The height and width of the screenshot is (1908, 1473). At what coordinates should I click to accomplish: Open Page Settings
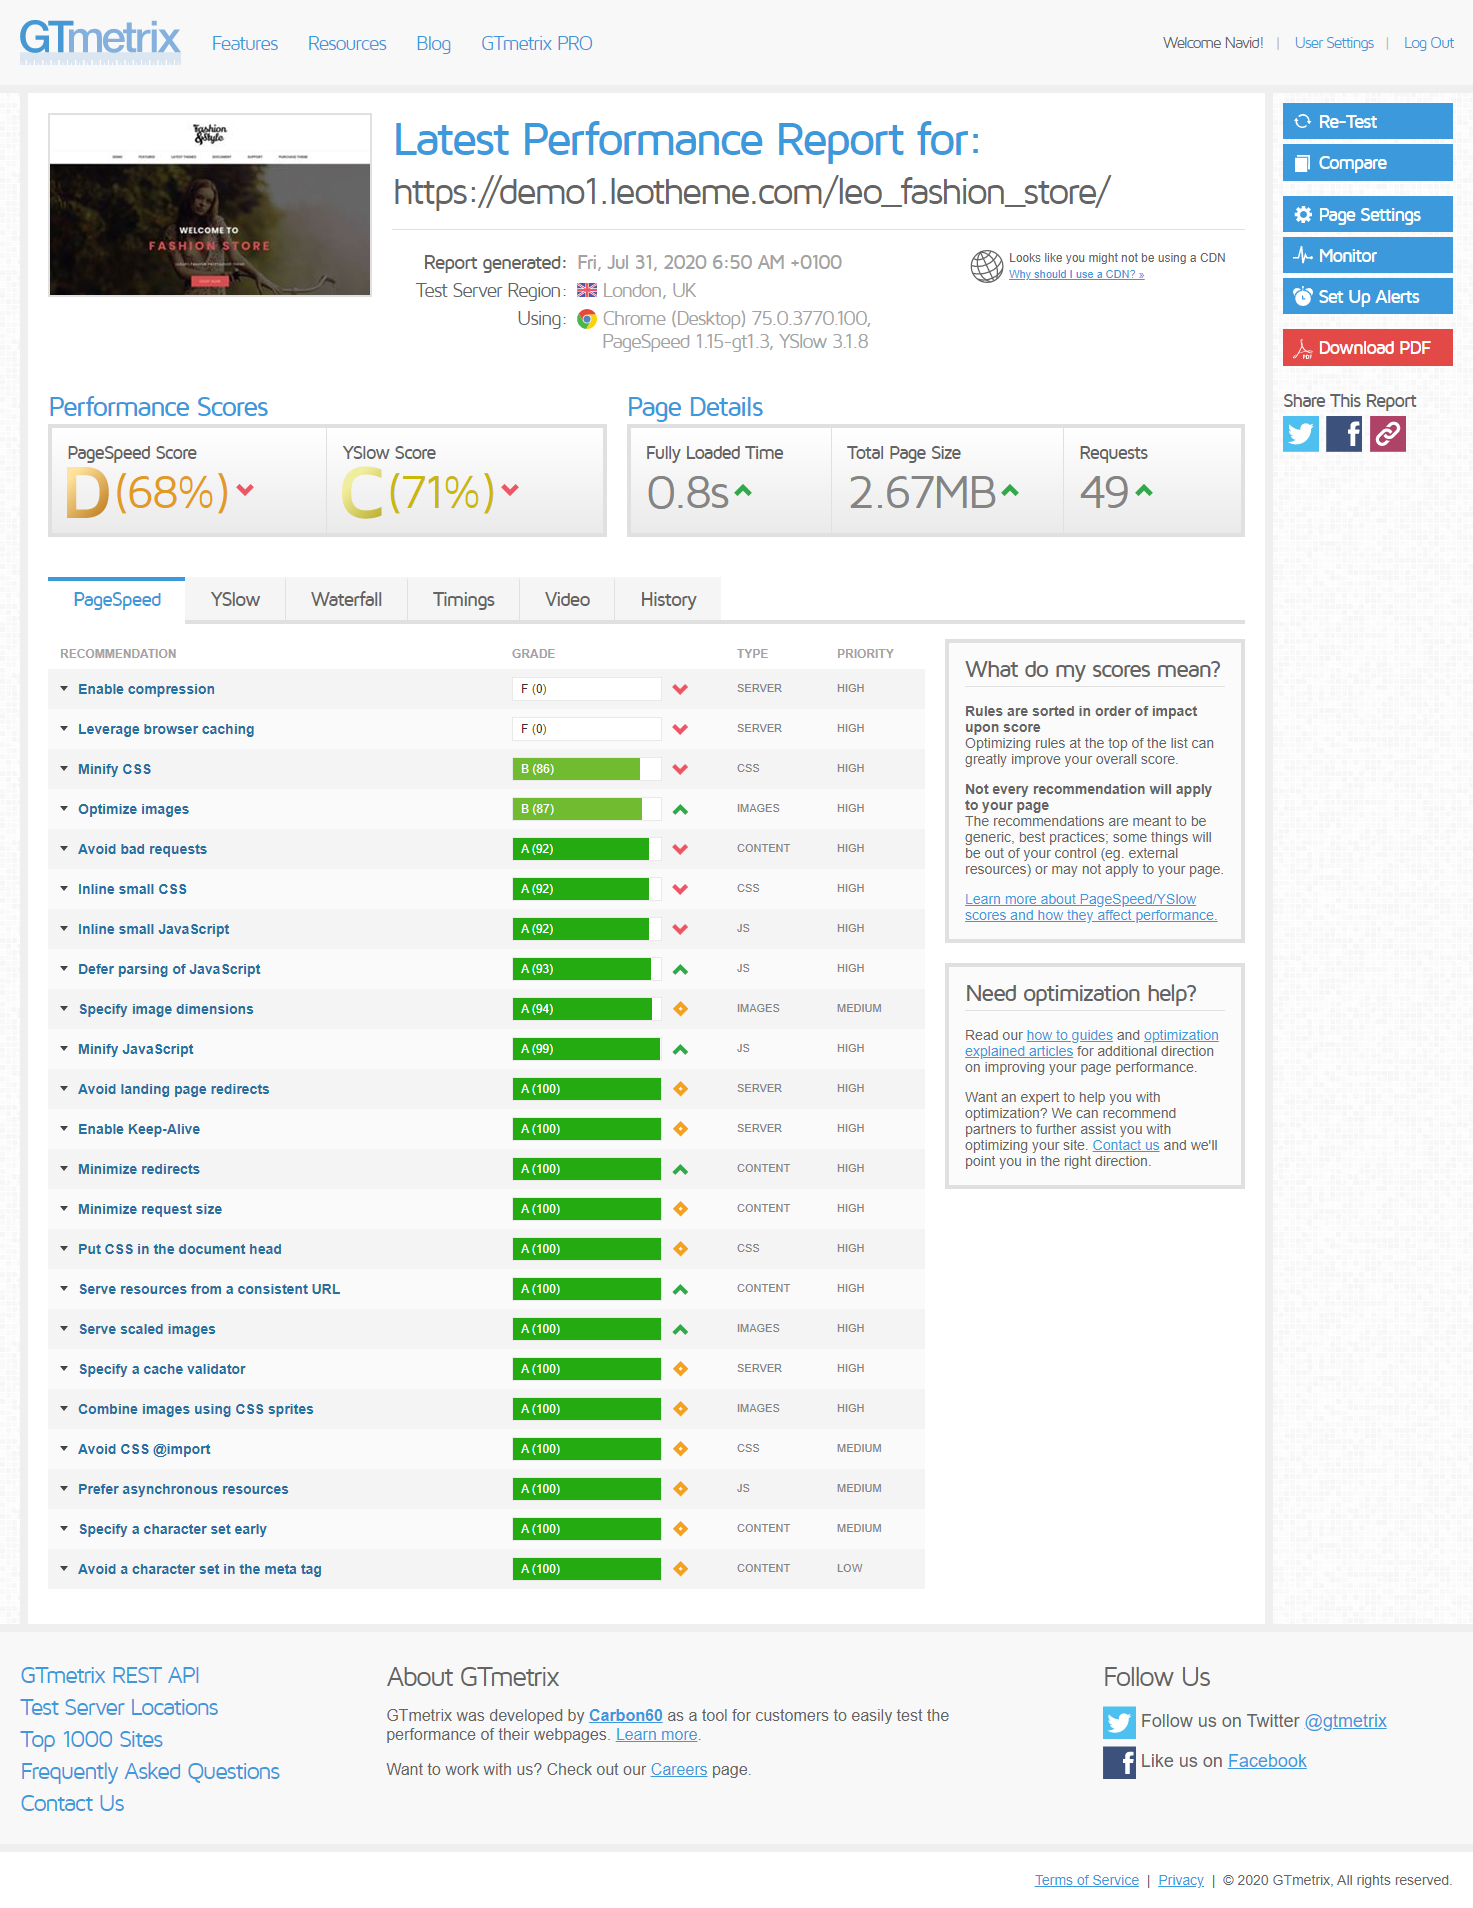1367,215
